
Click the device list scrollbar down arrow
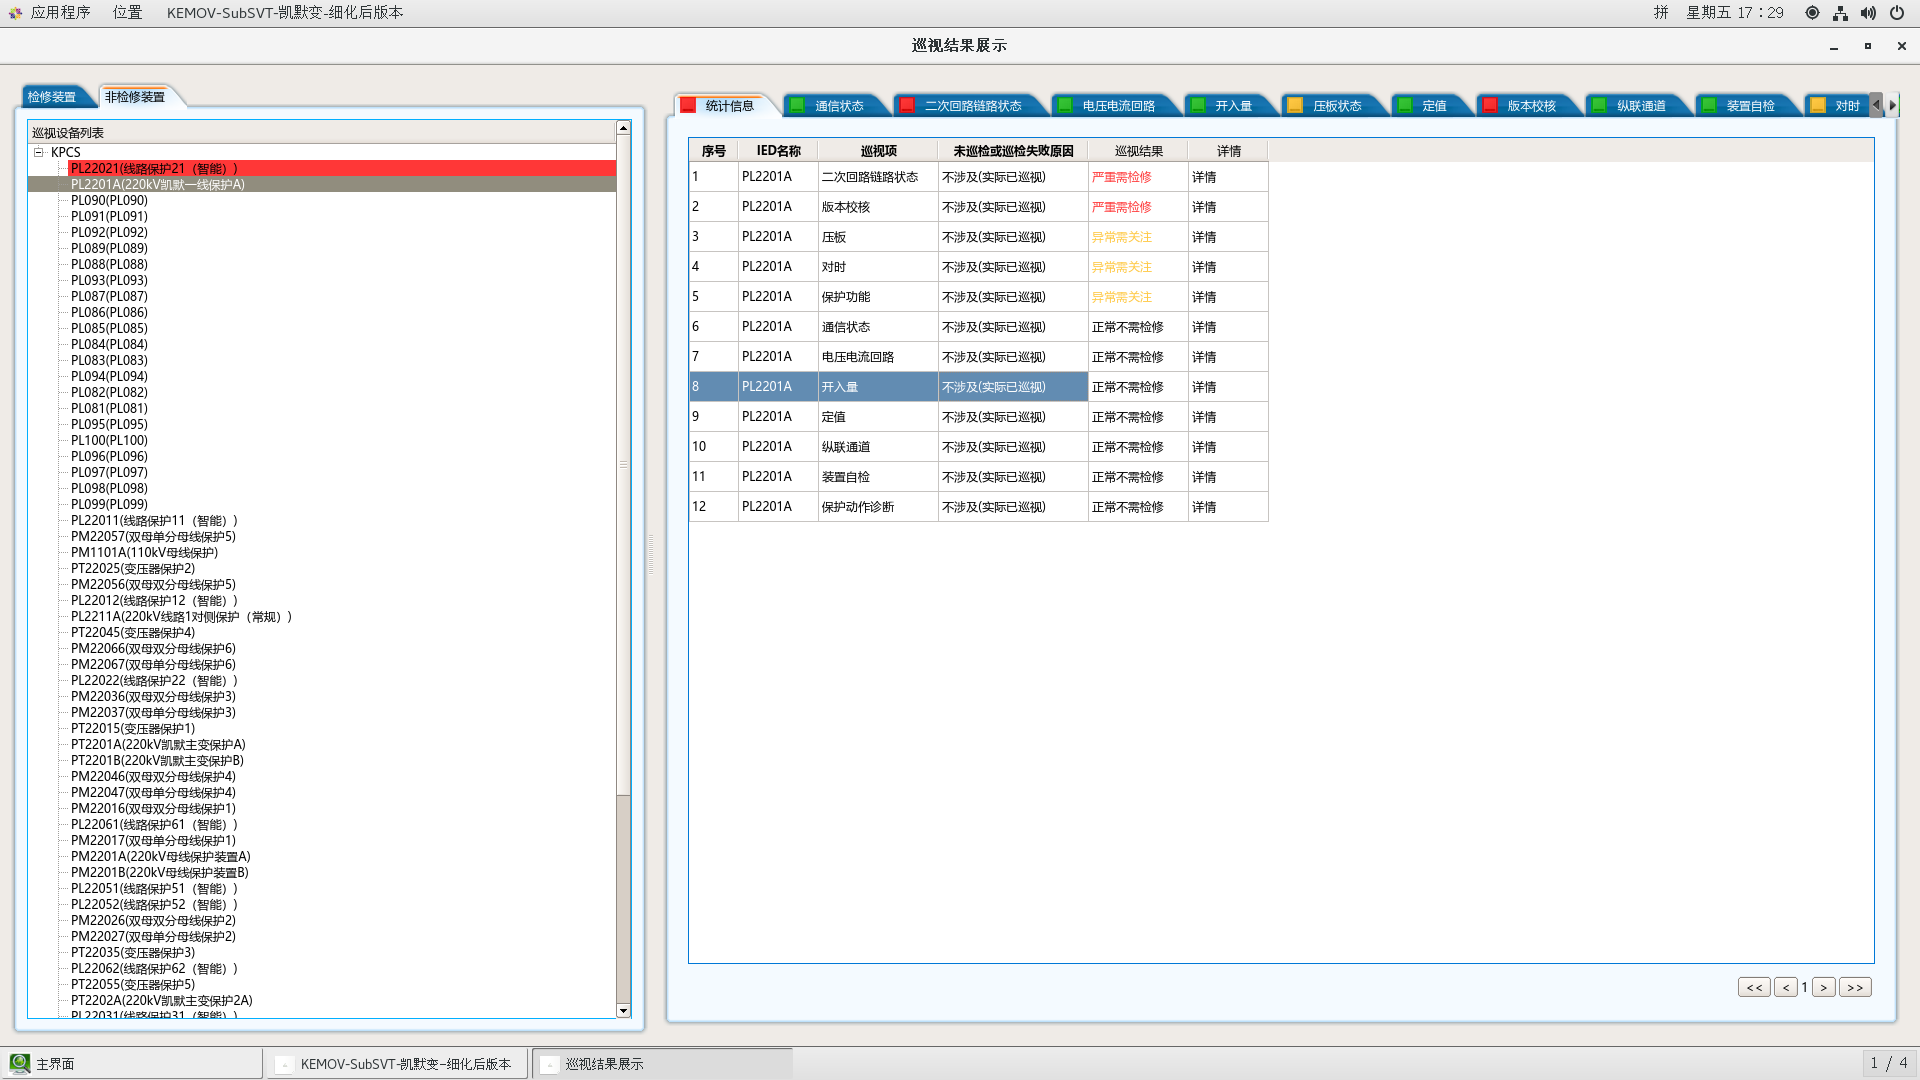(623, 1011)
